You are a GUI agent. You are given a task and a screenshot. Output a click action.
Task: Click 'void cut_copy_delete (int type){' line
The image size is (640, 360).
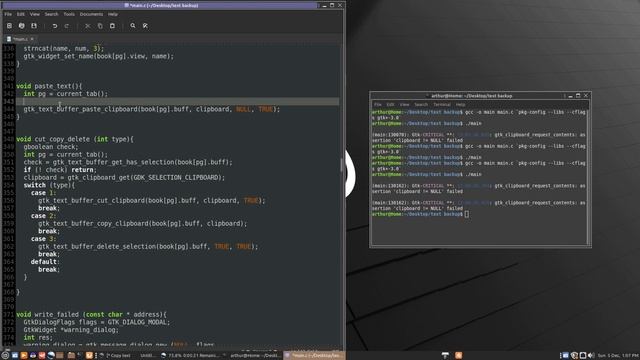[75, 139]
